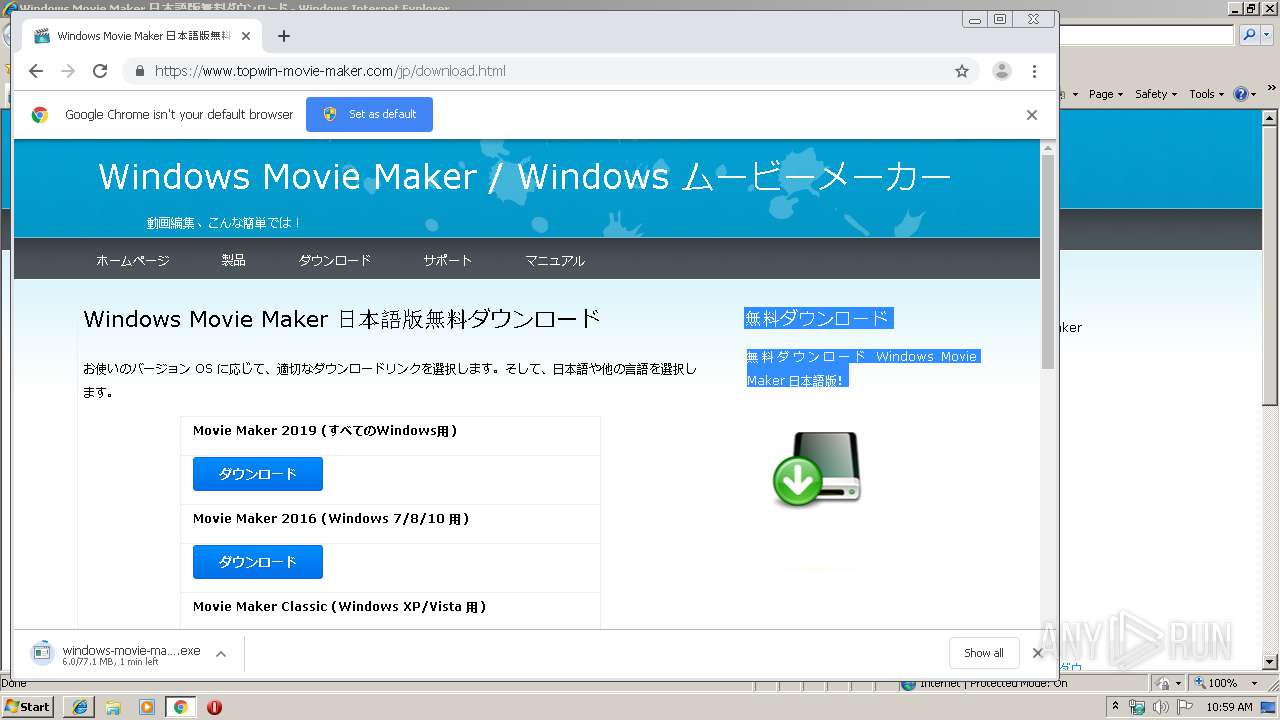The height and width of the screenshot is (720, 1280).
Task: Open the Chrome profile avatar
Action: coord(1001,71)
